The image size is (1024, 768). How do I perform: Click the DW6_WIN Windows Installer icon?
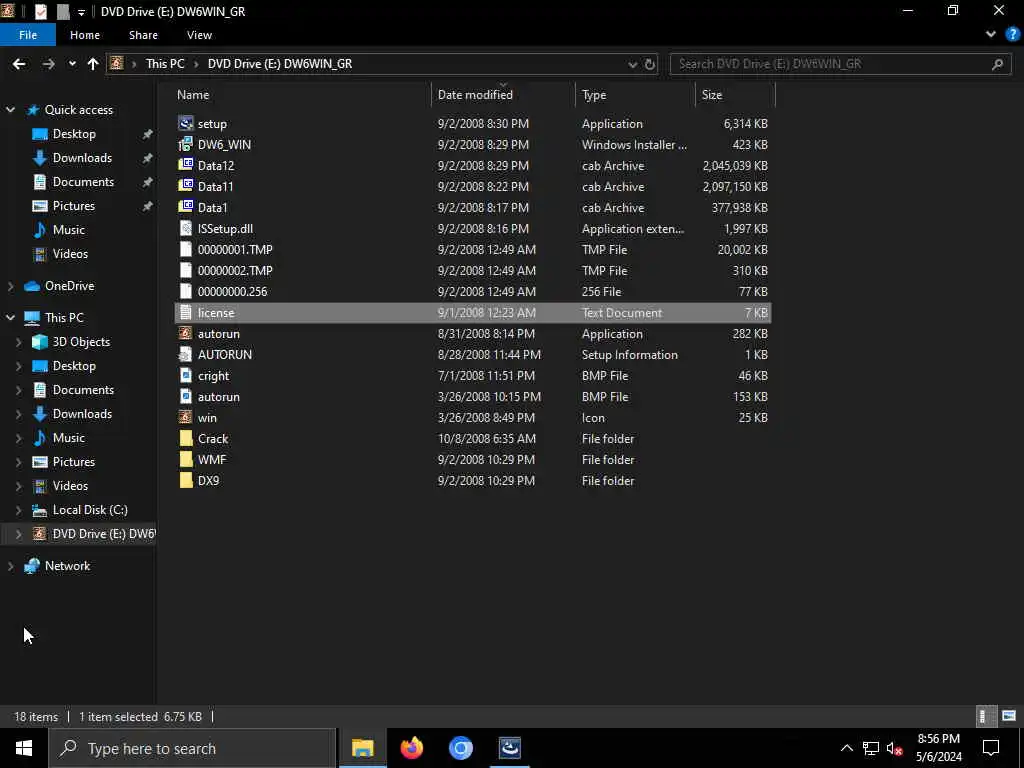click(x=186, y=144)
